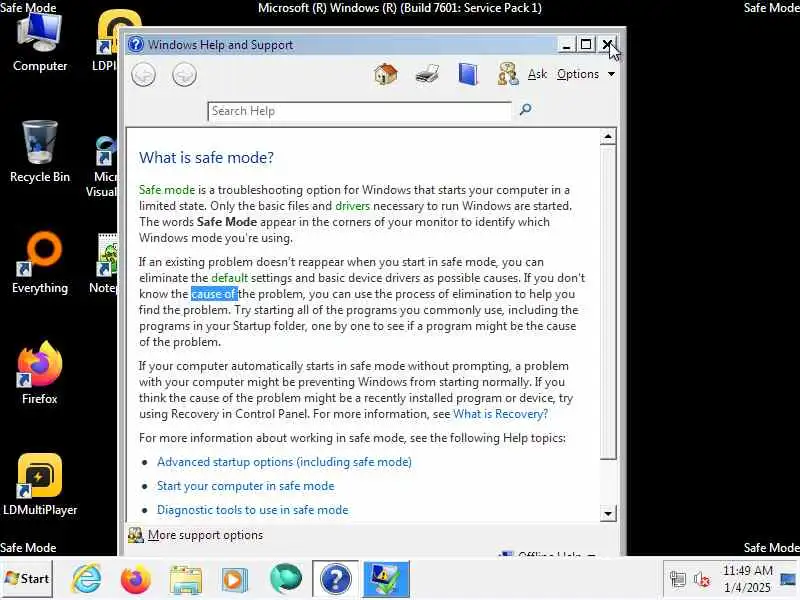Open Windows Media Player from the taskbar
The image size is (800, 600).
235,580
